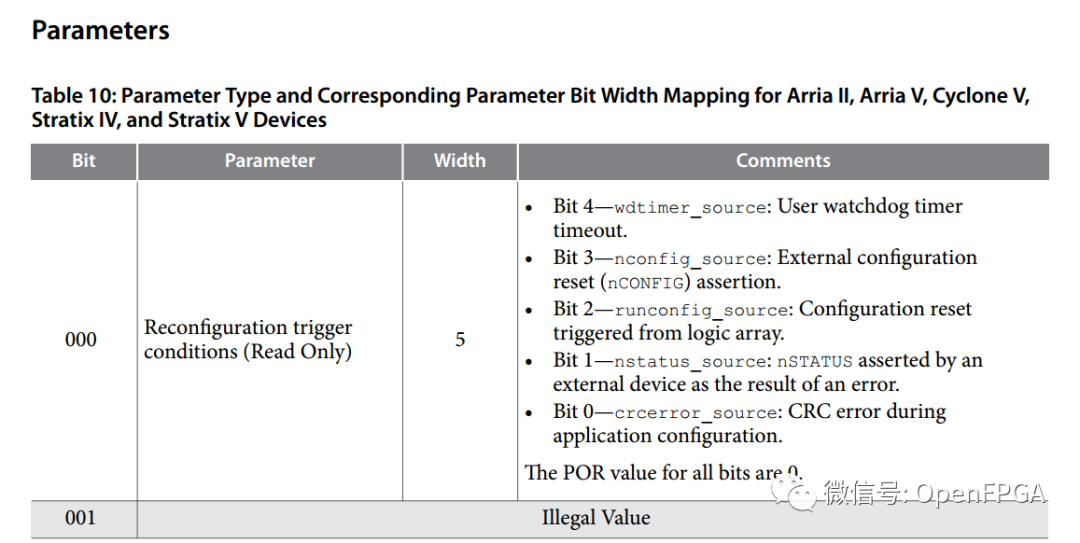This screenshot has height=543, width=1080.
Task: Click the Bit column header
Action: (x=84, y=161)
